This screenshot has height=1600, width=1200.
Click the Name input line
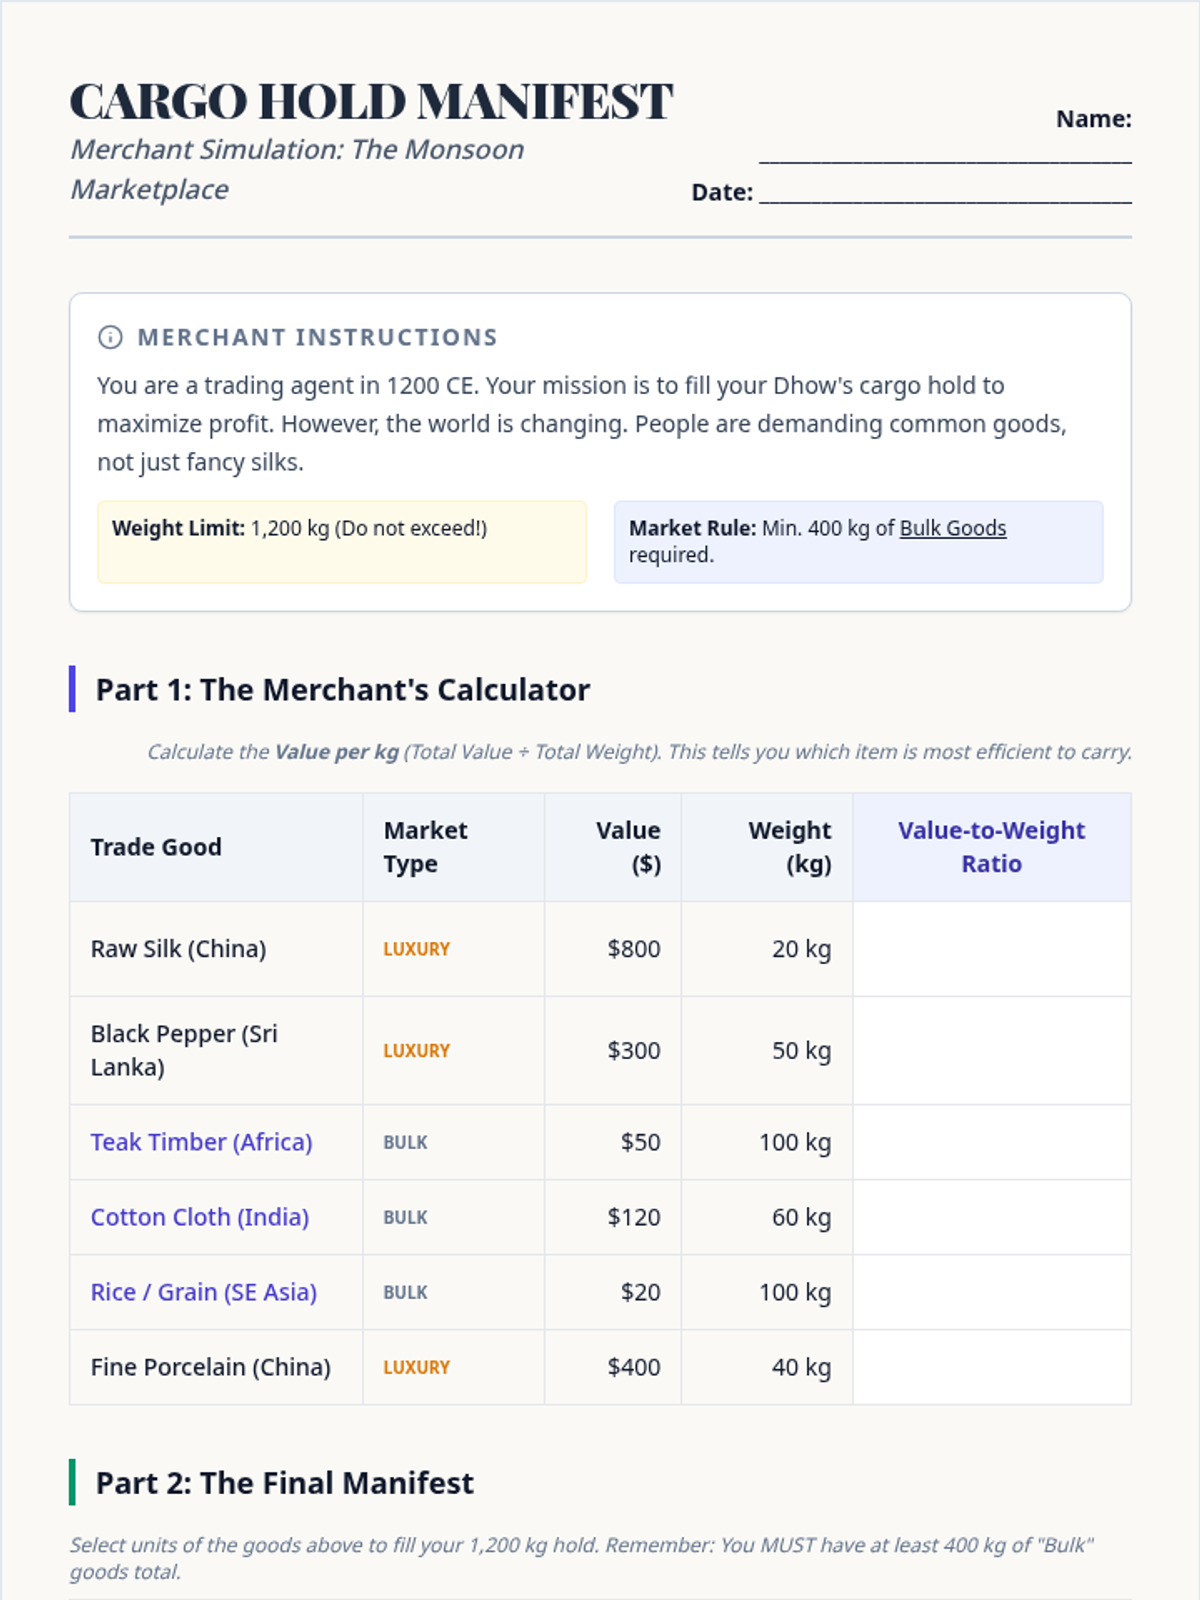tap(945, 150)
